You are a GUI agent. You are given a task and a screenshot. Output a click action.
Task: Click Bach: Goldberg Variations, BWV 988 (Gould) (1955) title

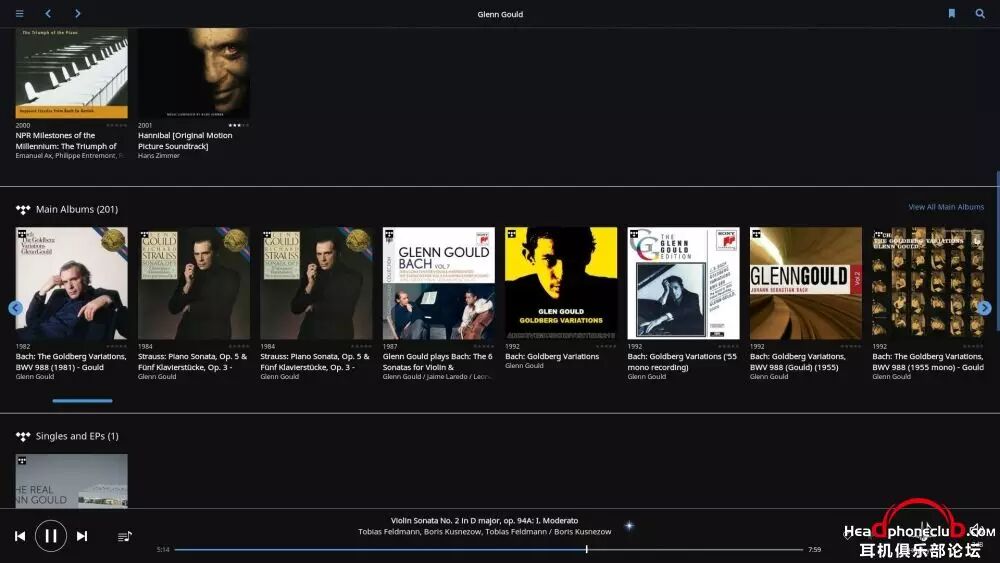[798, 362]
